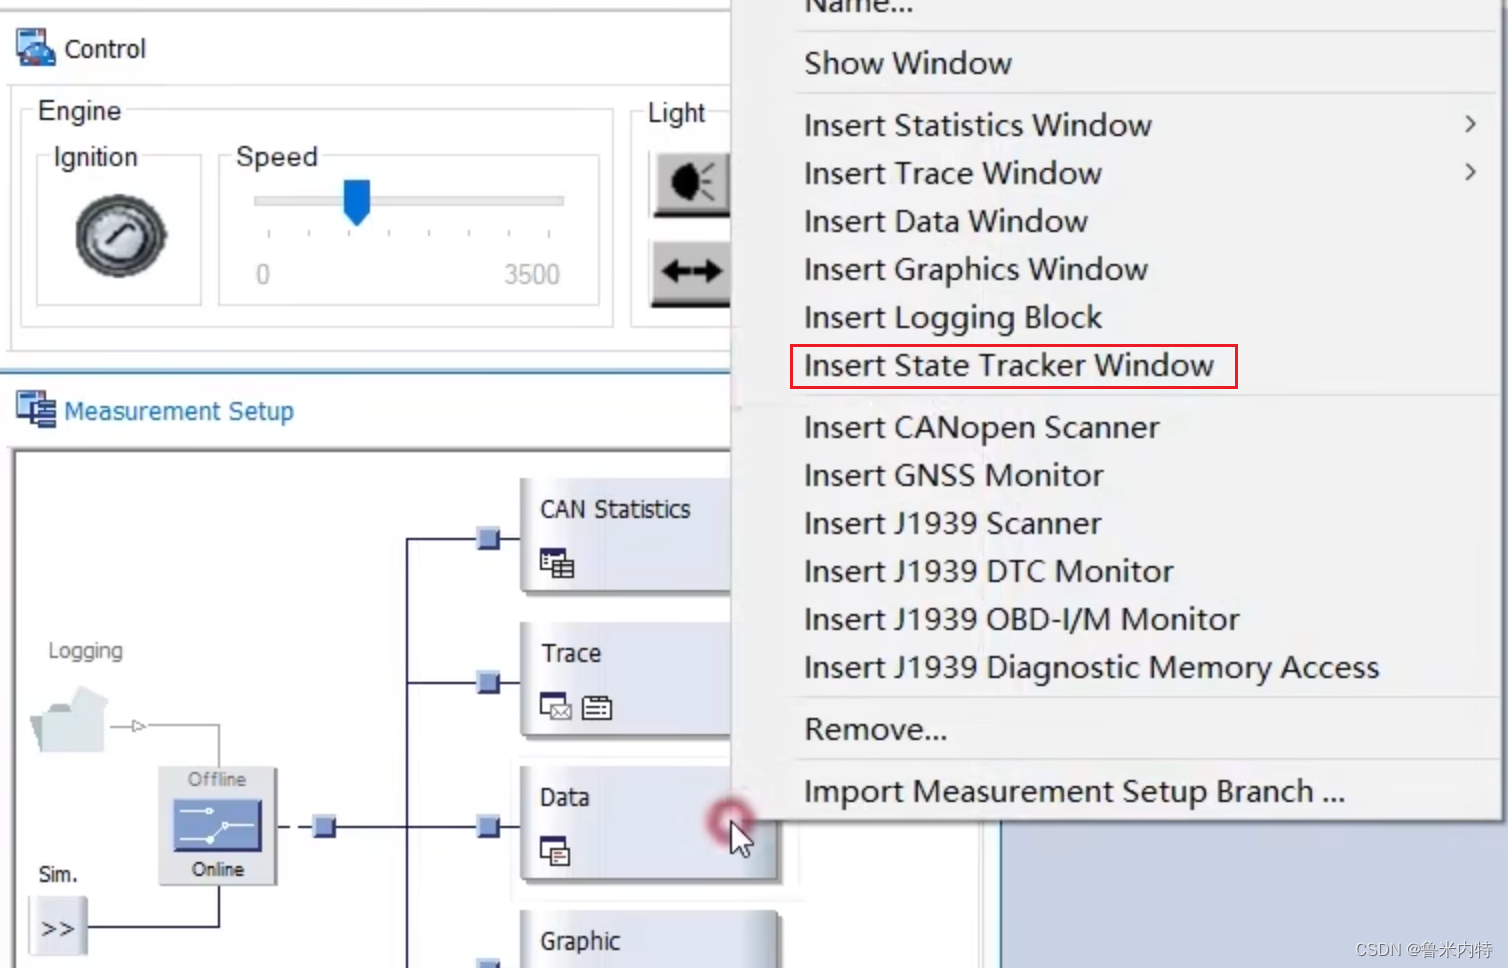The height and width of the screenshot is (968, 1508).
Task: Click the Measurement Setup window icon
Action: [x=36, y=410]
